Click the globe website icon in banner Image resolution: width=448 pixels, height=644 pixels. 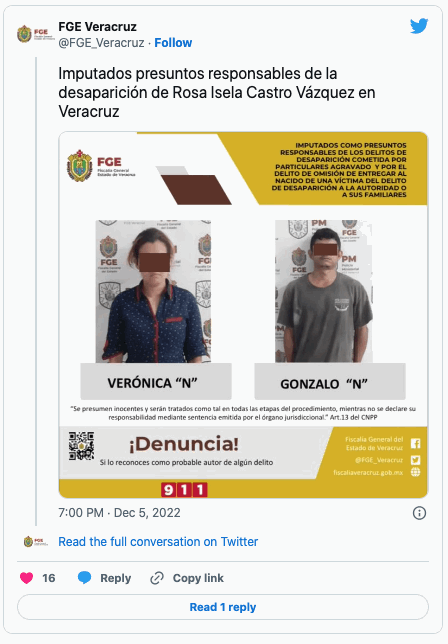pyautogui.click(x=416, y=472)
